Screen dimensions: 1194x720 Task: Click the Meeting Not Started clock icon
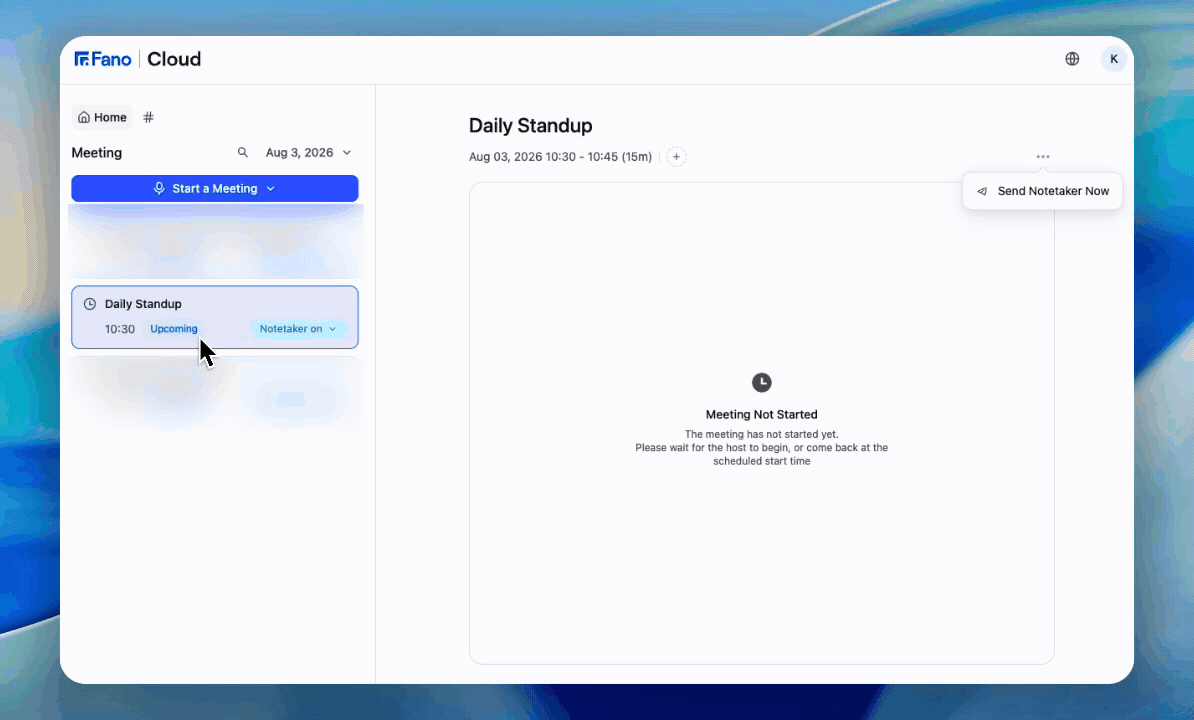pyautogui.click(x=761, y=382)
